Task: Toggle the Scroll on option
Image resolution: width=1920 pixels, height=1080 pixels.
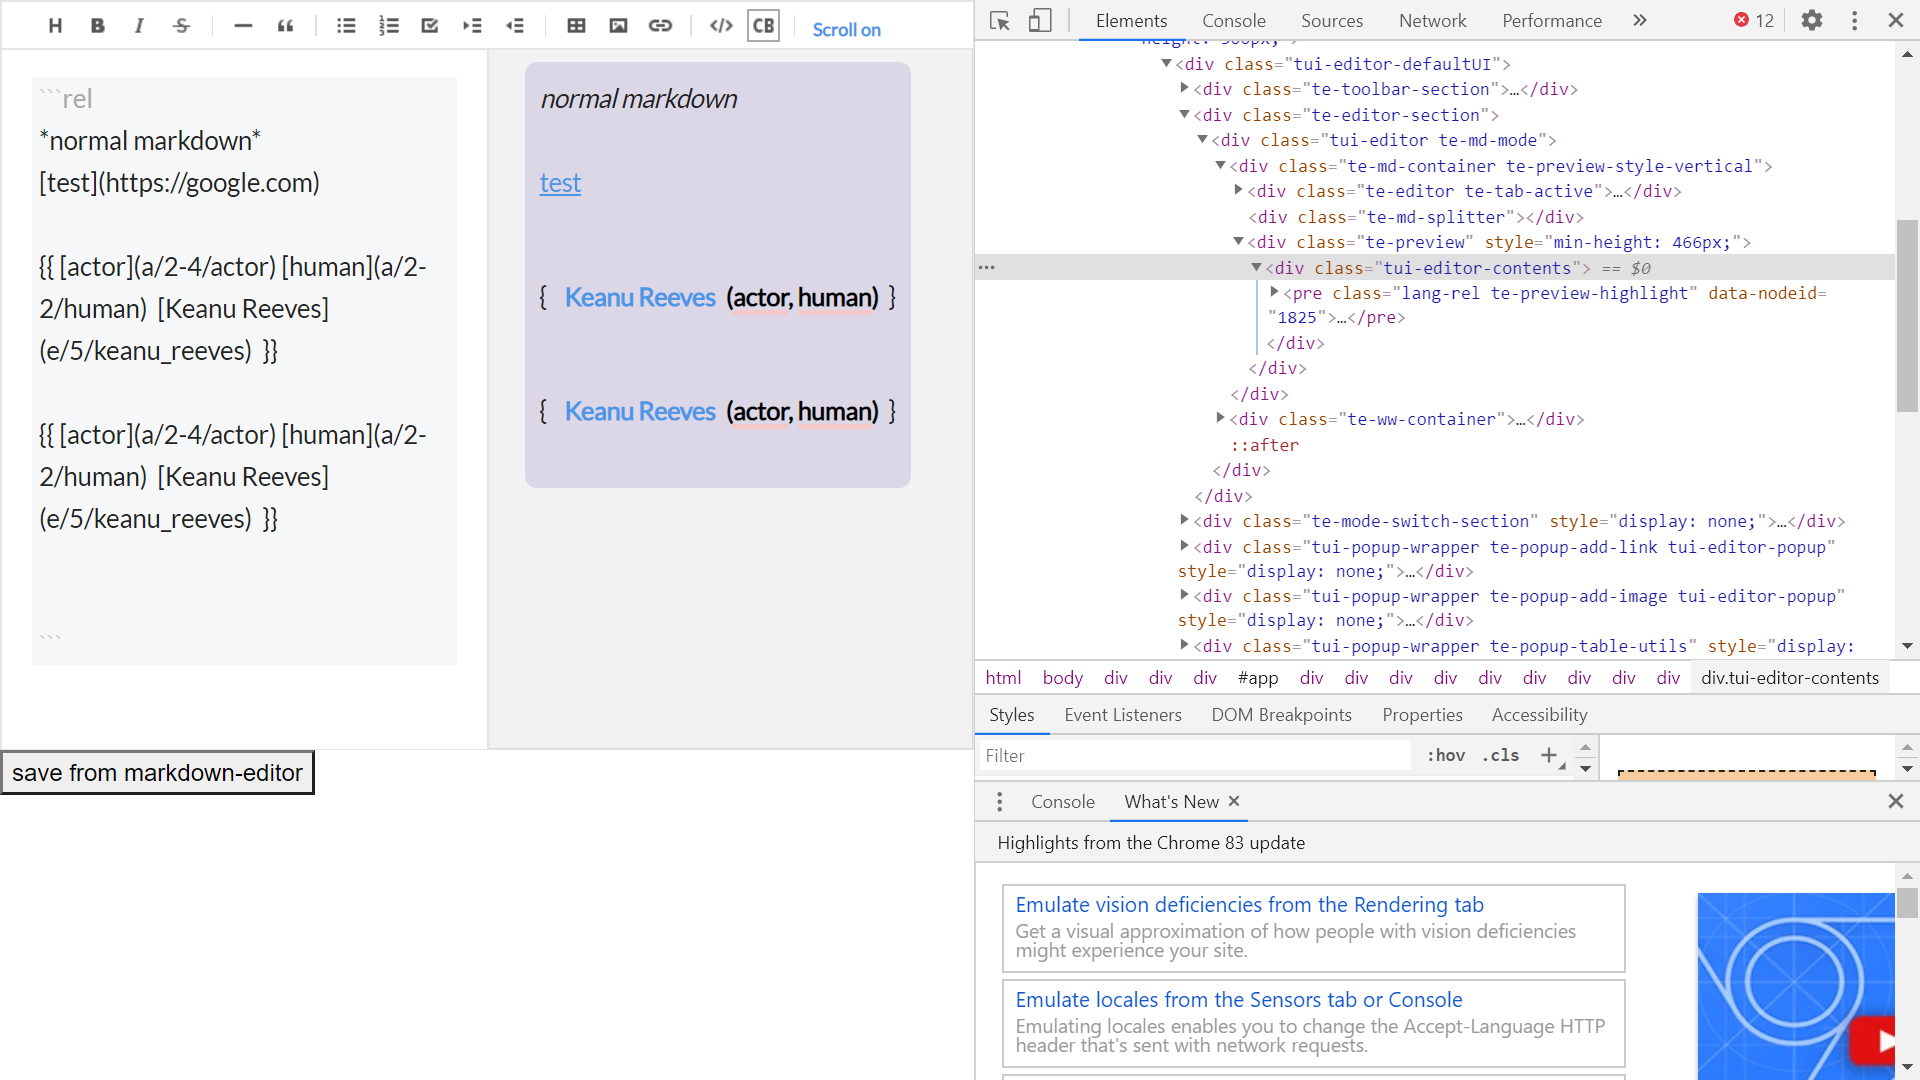Action: 846,29
